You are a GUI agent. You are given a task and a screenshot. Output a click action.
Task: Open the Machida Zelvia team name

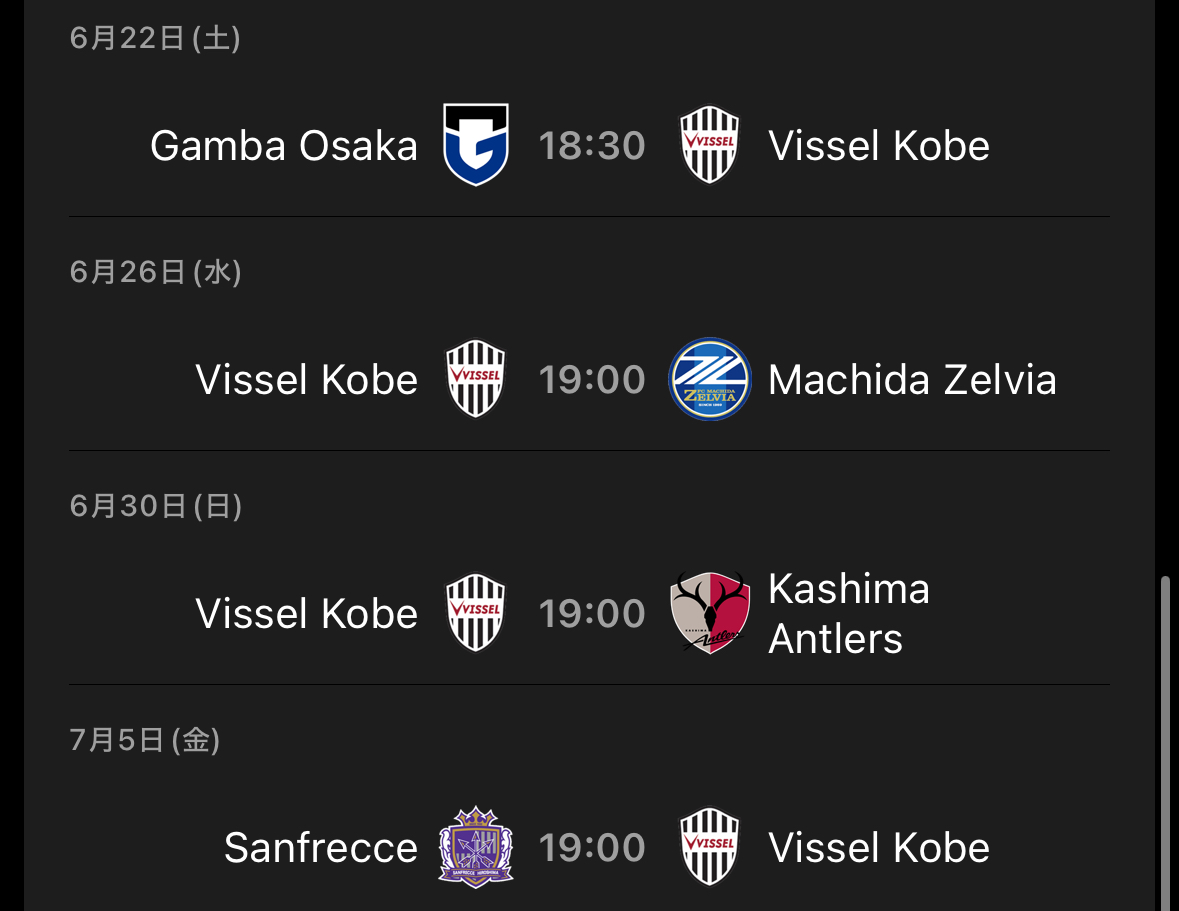pos(912,380)
